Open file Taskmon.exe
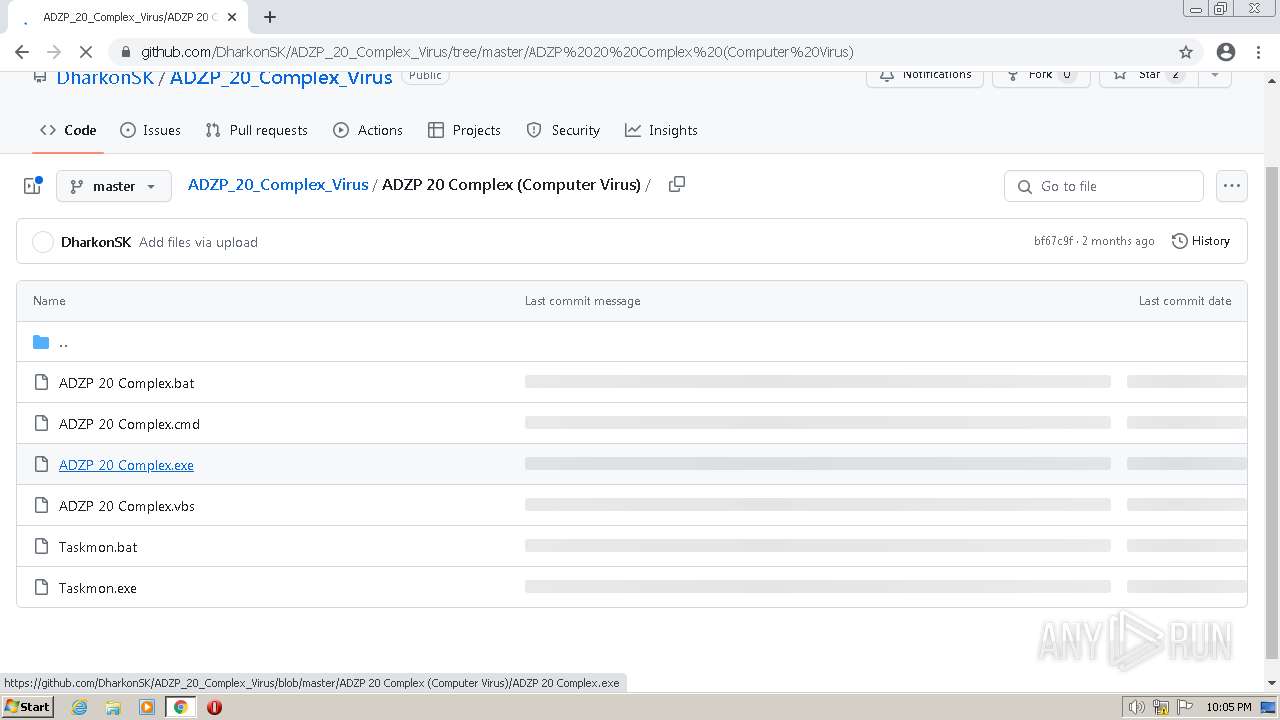This screenshot has width=1280, height=720. pos(98,588)
